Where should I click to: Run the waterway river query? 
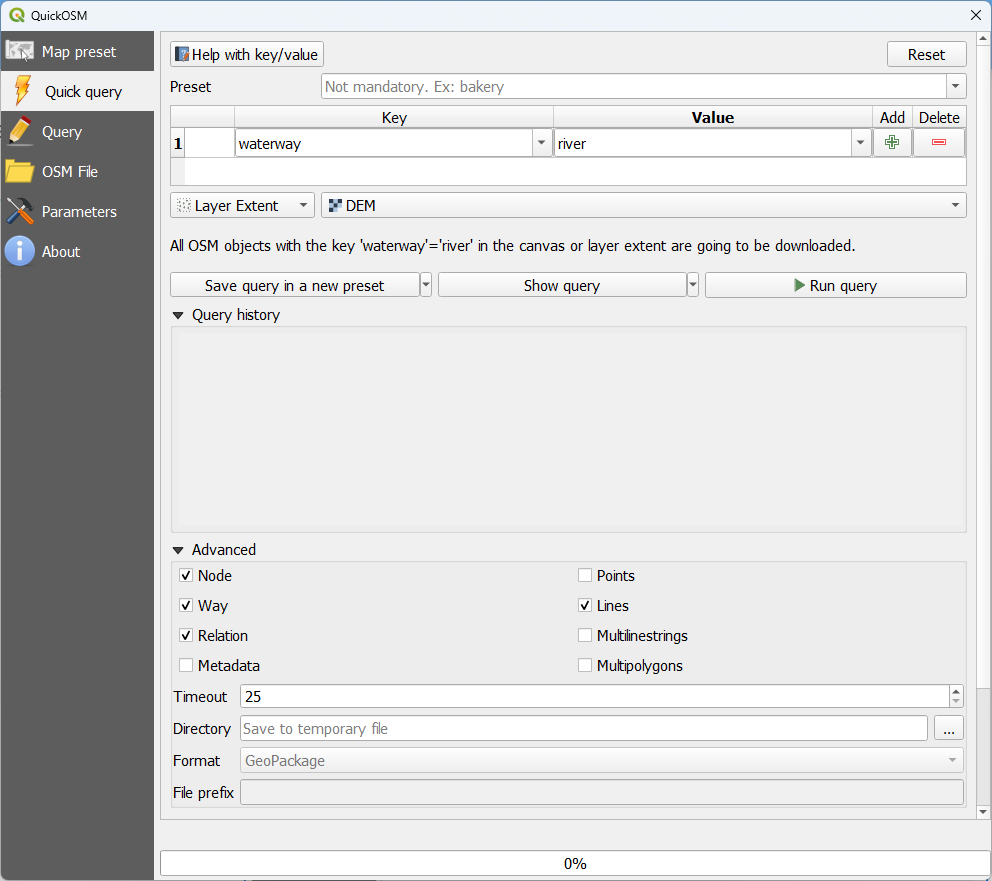pyautogui.click(x=835, y=284)
